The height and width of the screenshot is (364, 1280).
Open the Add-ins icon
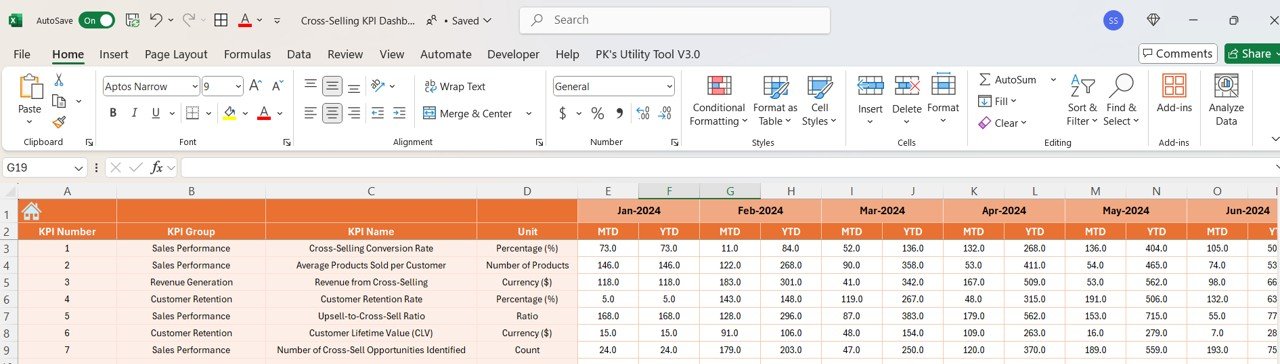pos(1174,93)
